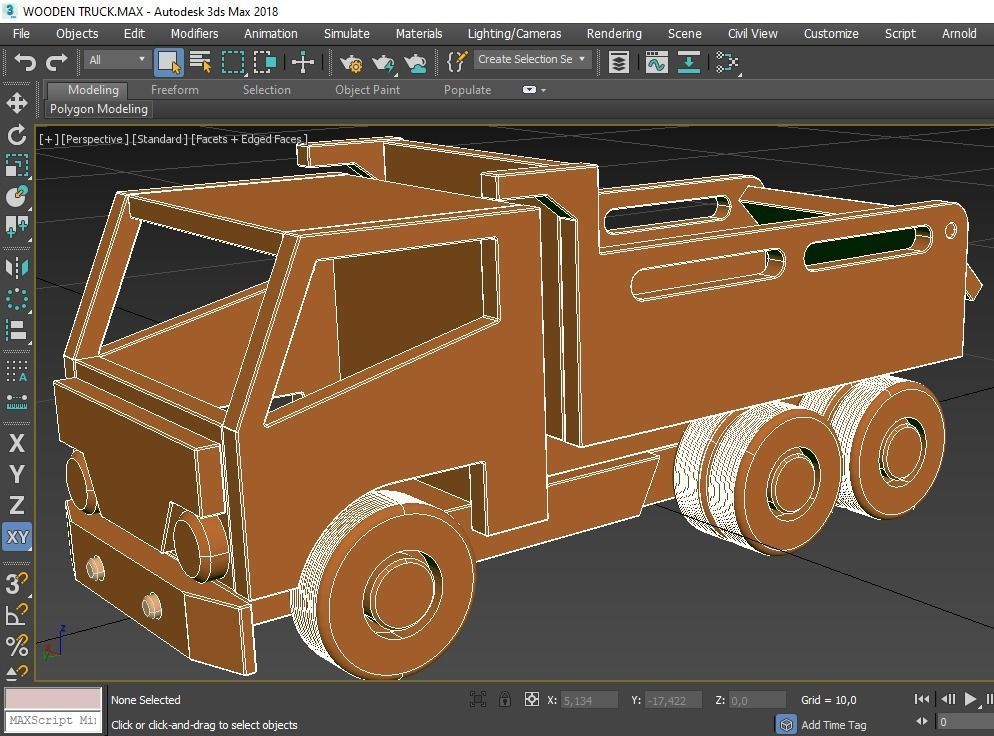Click the Spacing tool icon

pyautogui.click(x=16, y=401)
